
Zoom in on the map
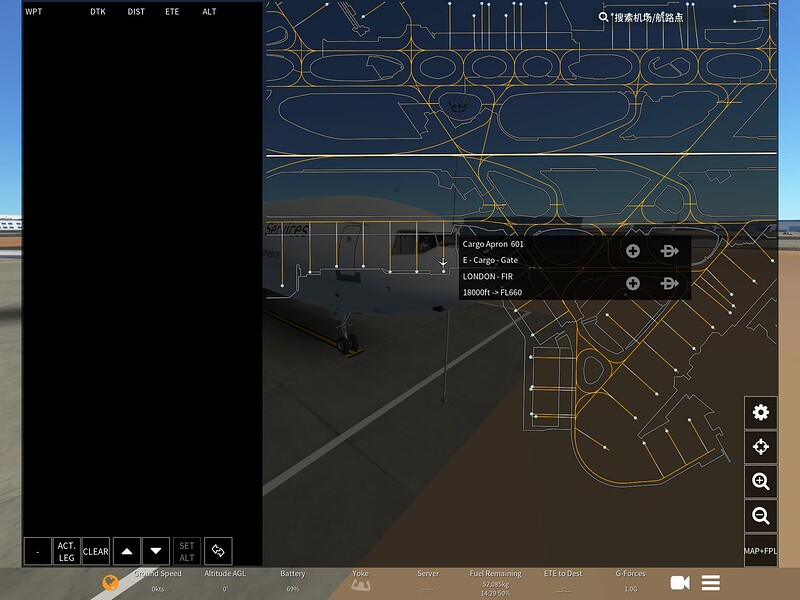pyautogui.click(x=761, y=481)
